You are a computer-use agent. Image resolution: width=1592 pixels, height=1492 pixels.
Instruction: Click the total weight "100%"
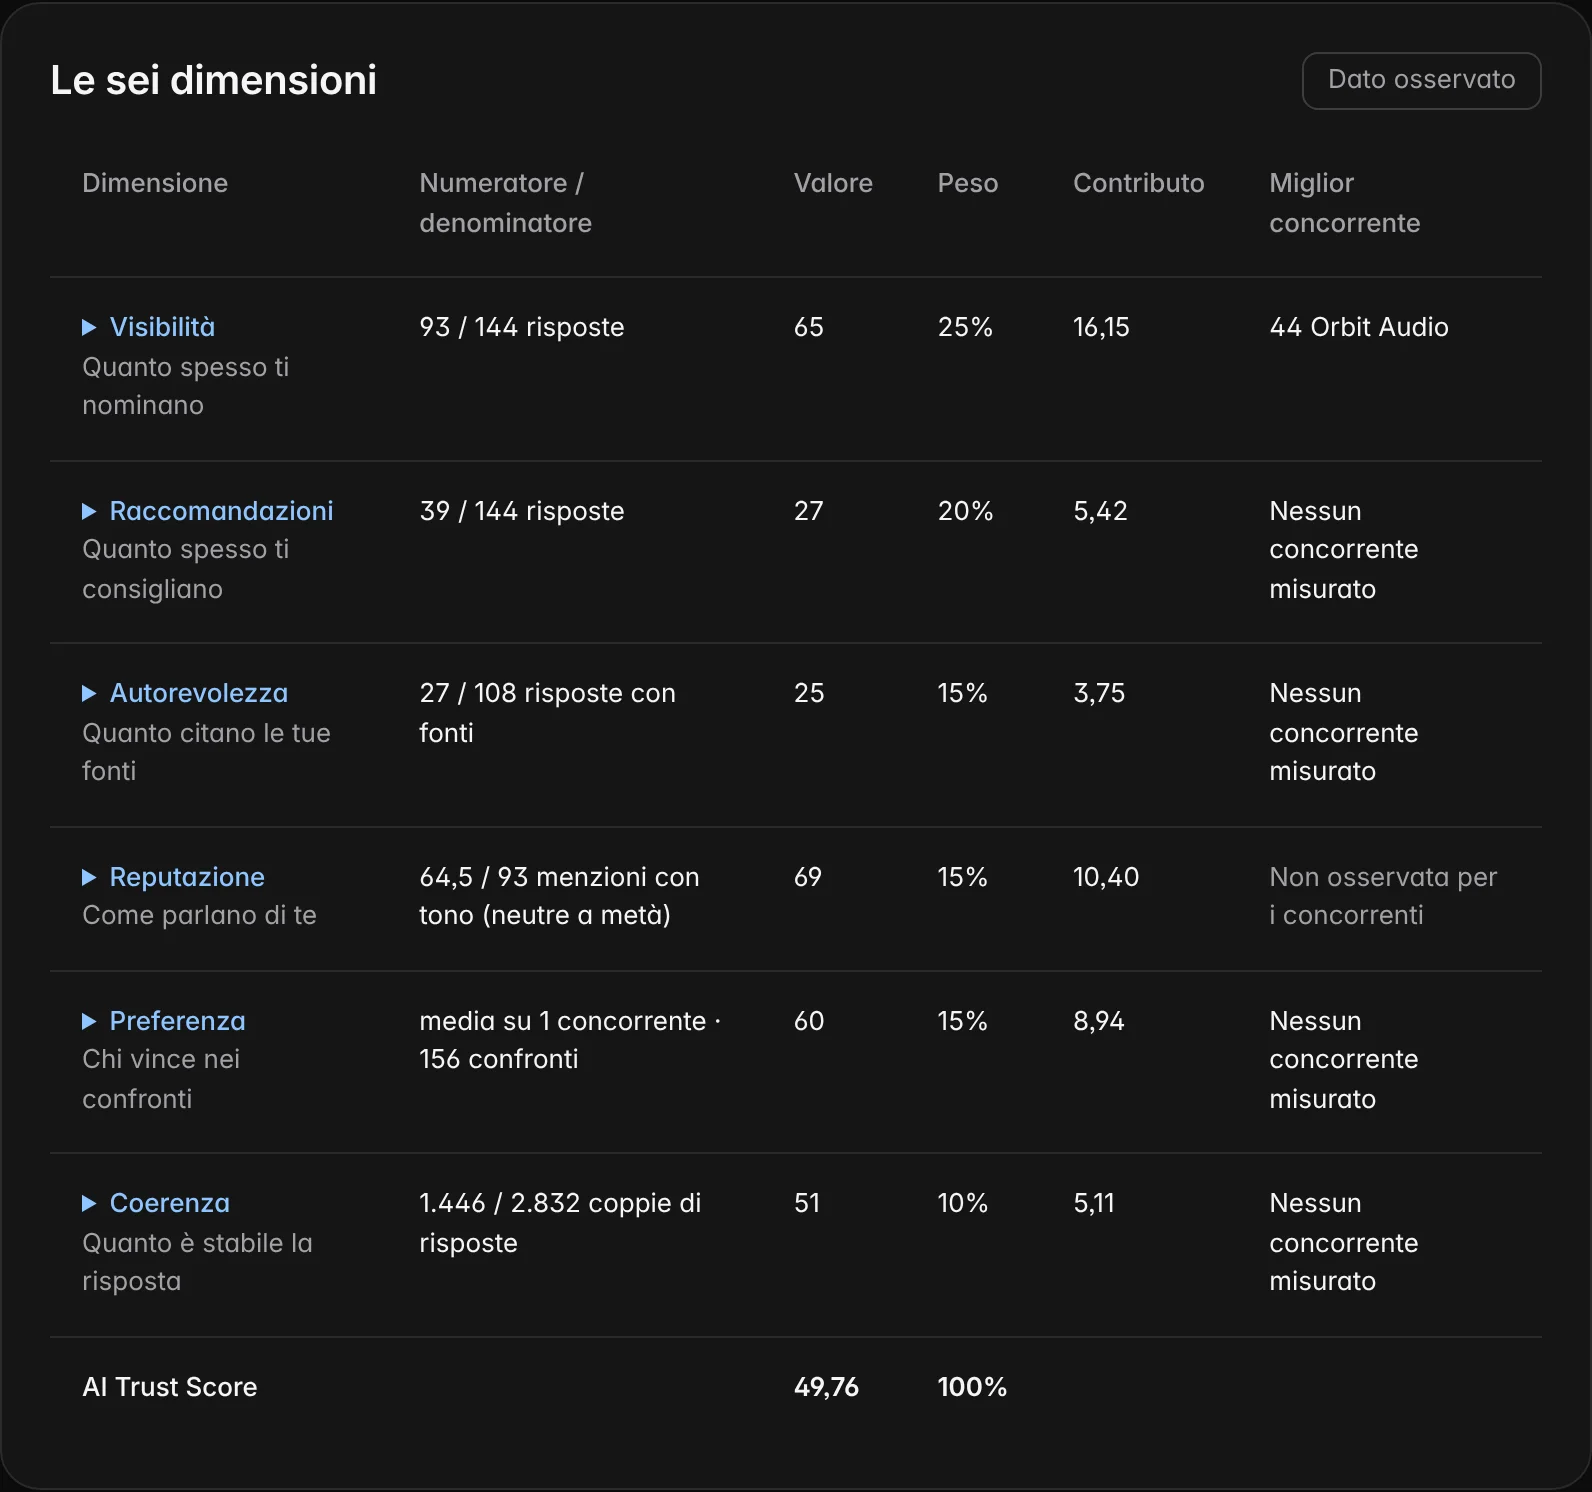(x=972, y=1387)
